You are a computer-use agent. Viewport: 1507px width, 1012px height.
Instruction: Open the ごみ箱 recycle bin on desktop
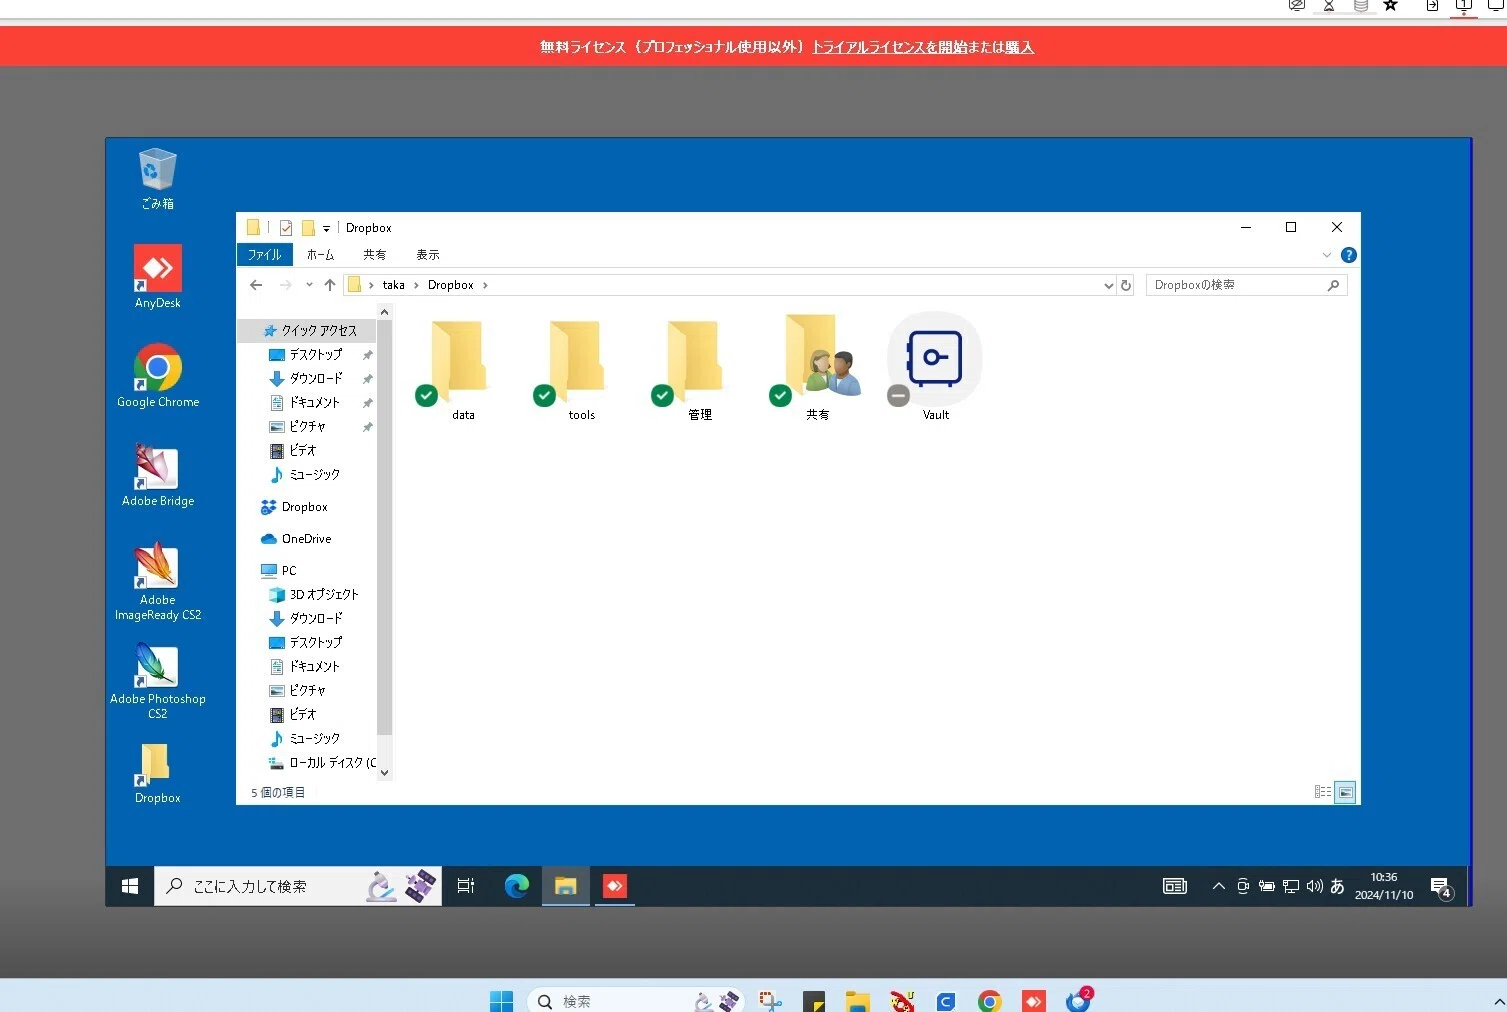(x=157, y=178)
